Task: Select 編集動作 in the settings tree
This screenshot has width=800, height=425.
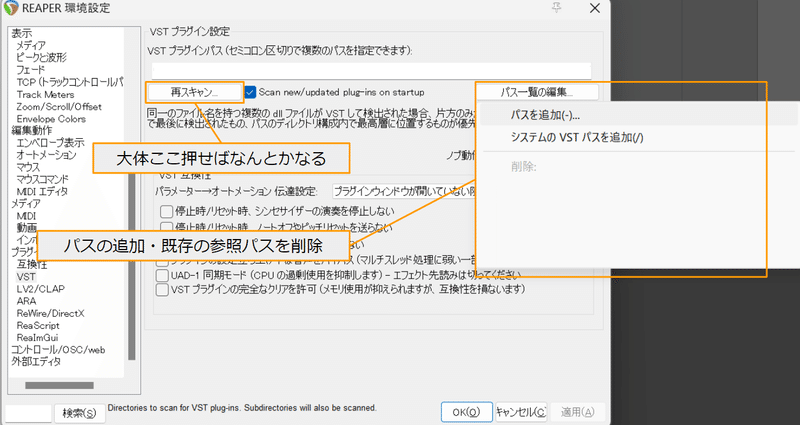Action: tap(32, 131)
